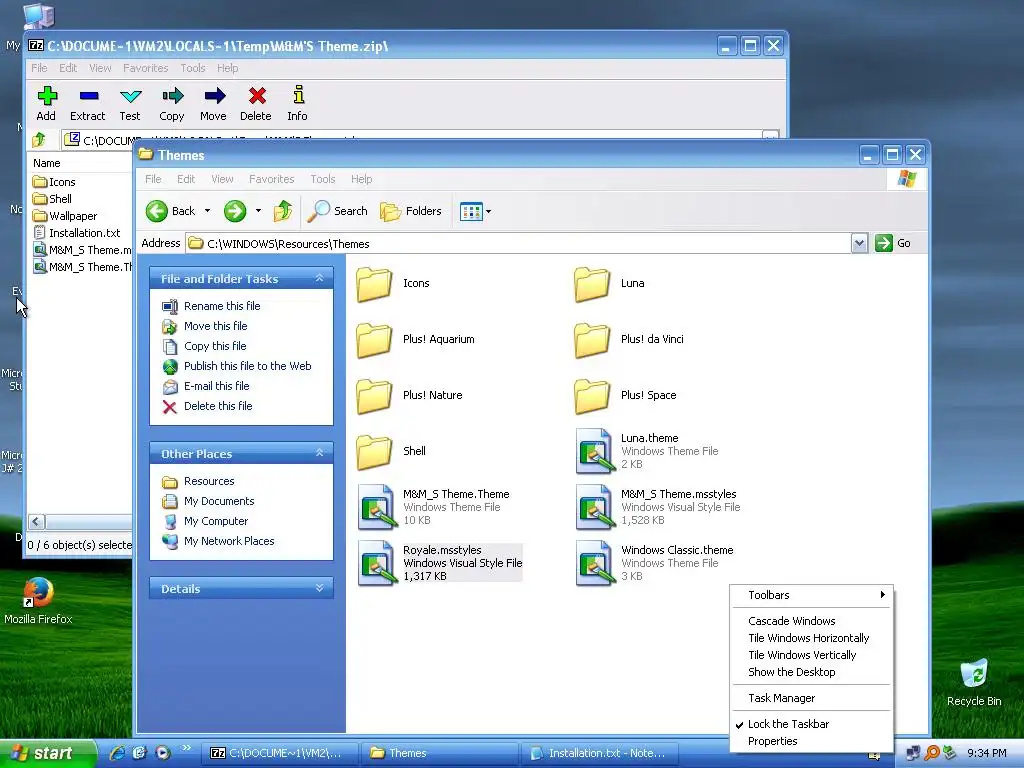The width and height of the screenshot is (1024, 768).
Task: Click the 7-Zip scrollbar left arrow
Action: [37, 521]
